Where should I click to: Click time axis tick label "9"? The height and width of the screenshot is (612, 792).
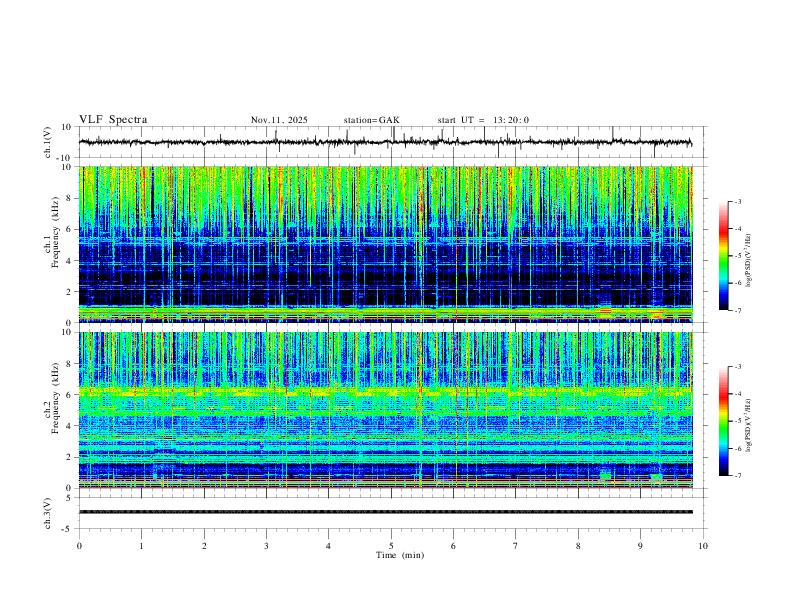click(641, 546)
